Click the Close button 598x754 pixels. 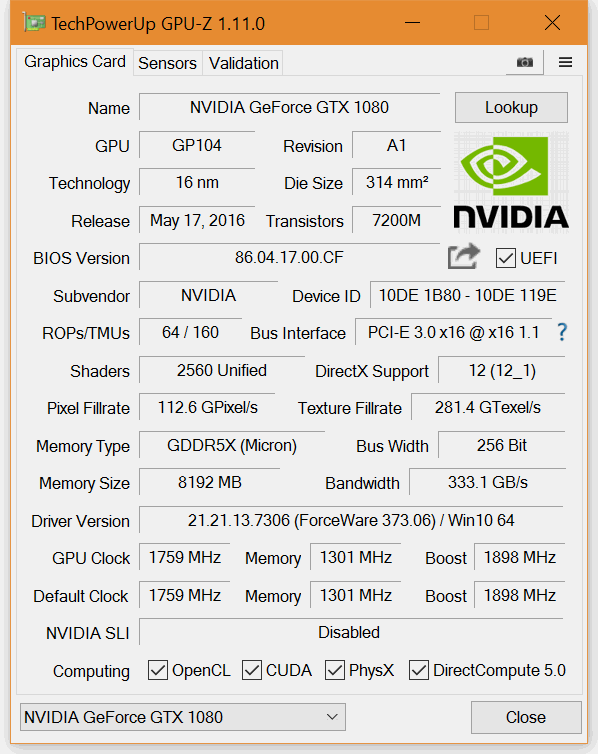pyautogui.click(x=526, y=717)
